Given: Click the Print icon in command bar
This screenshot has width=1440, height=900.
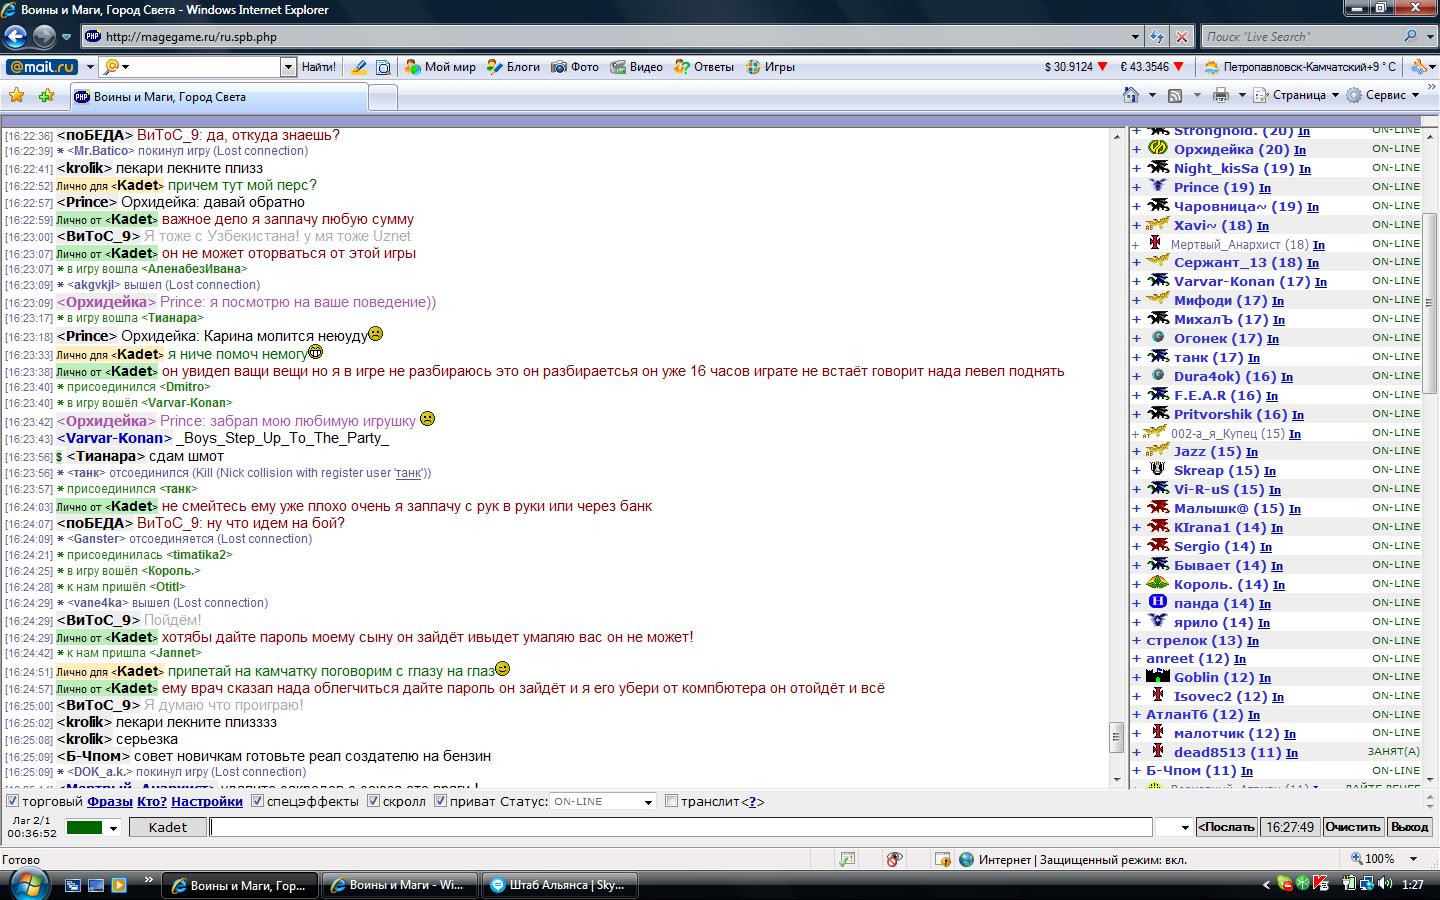Looking at the screenshot, I should [x=1221, y=95].
